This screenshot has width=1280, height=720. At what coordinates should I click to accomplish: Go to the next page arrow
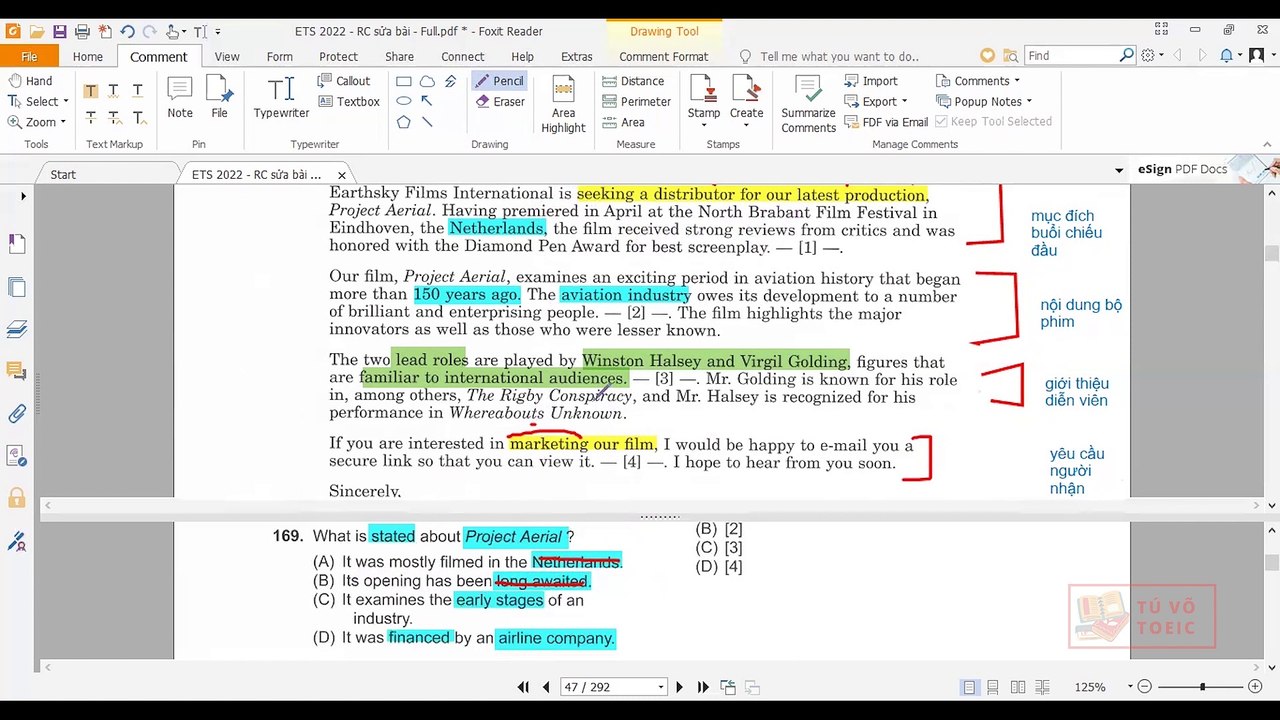(x=679, y=687)
